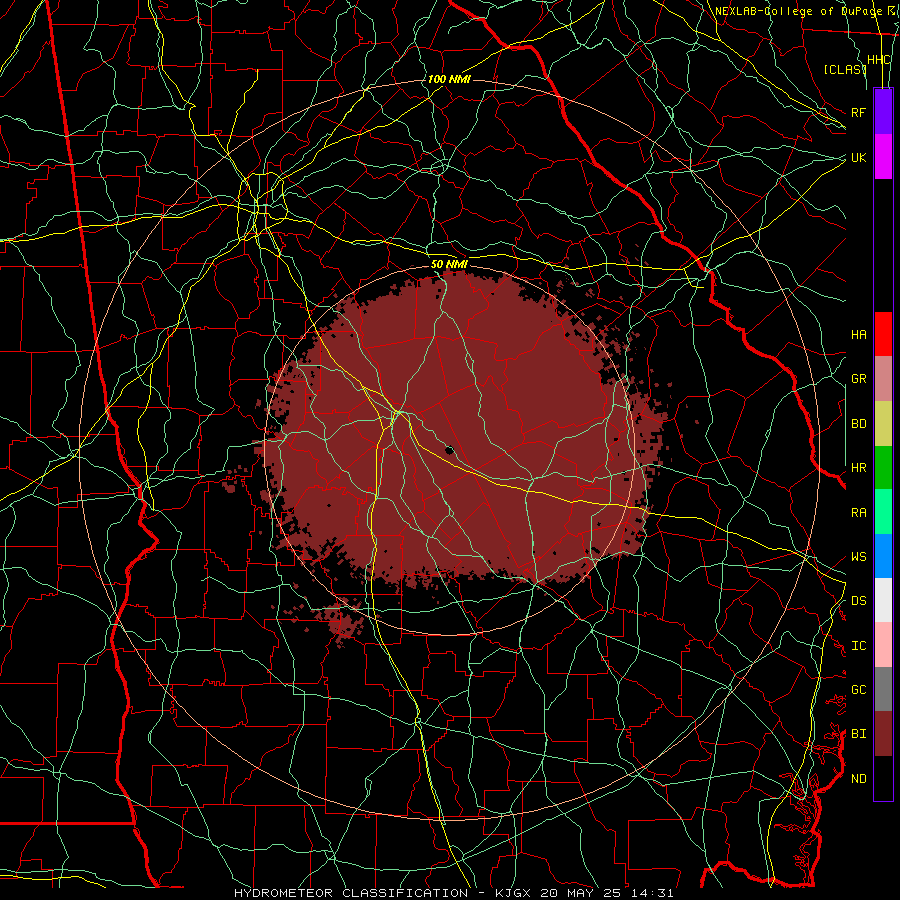
Task: Click the [CLAS] units label
Action: [x=845, y=69]
